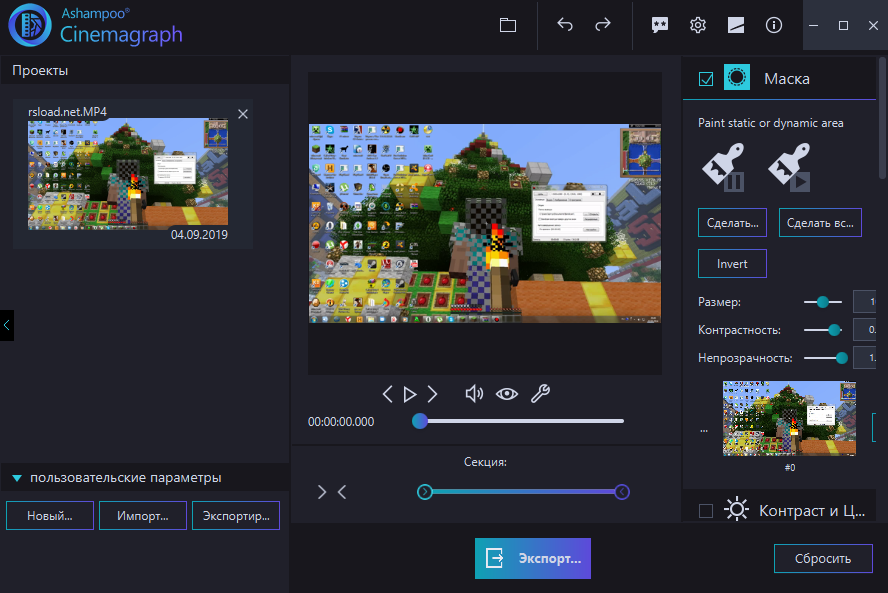Open project folder icon in header
Image resolution: width=888 pixels, height=593 pixels.
pyautogui.click(x=507, y=25)
